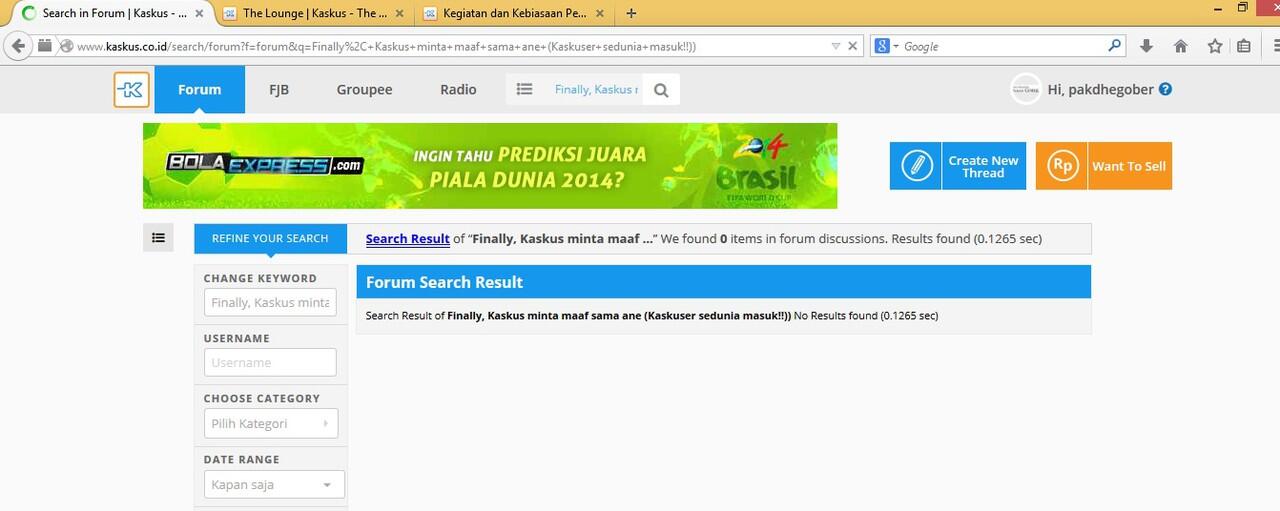Open the URL history dropdown arrow

tap(836, 46)
